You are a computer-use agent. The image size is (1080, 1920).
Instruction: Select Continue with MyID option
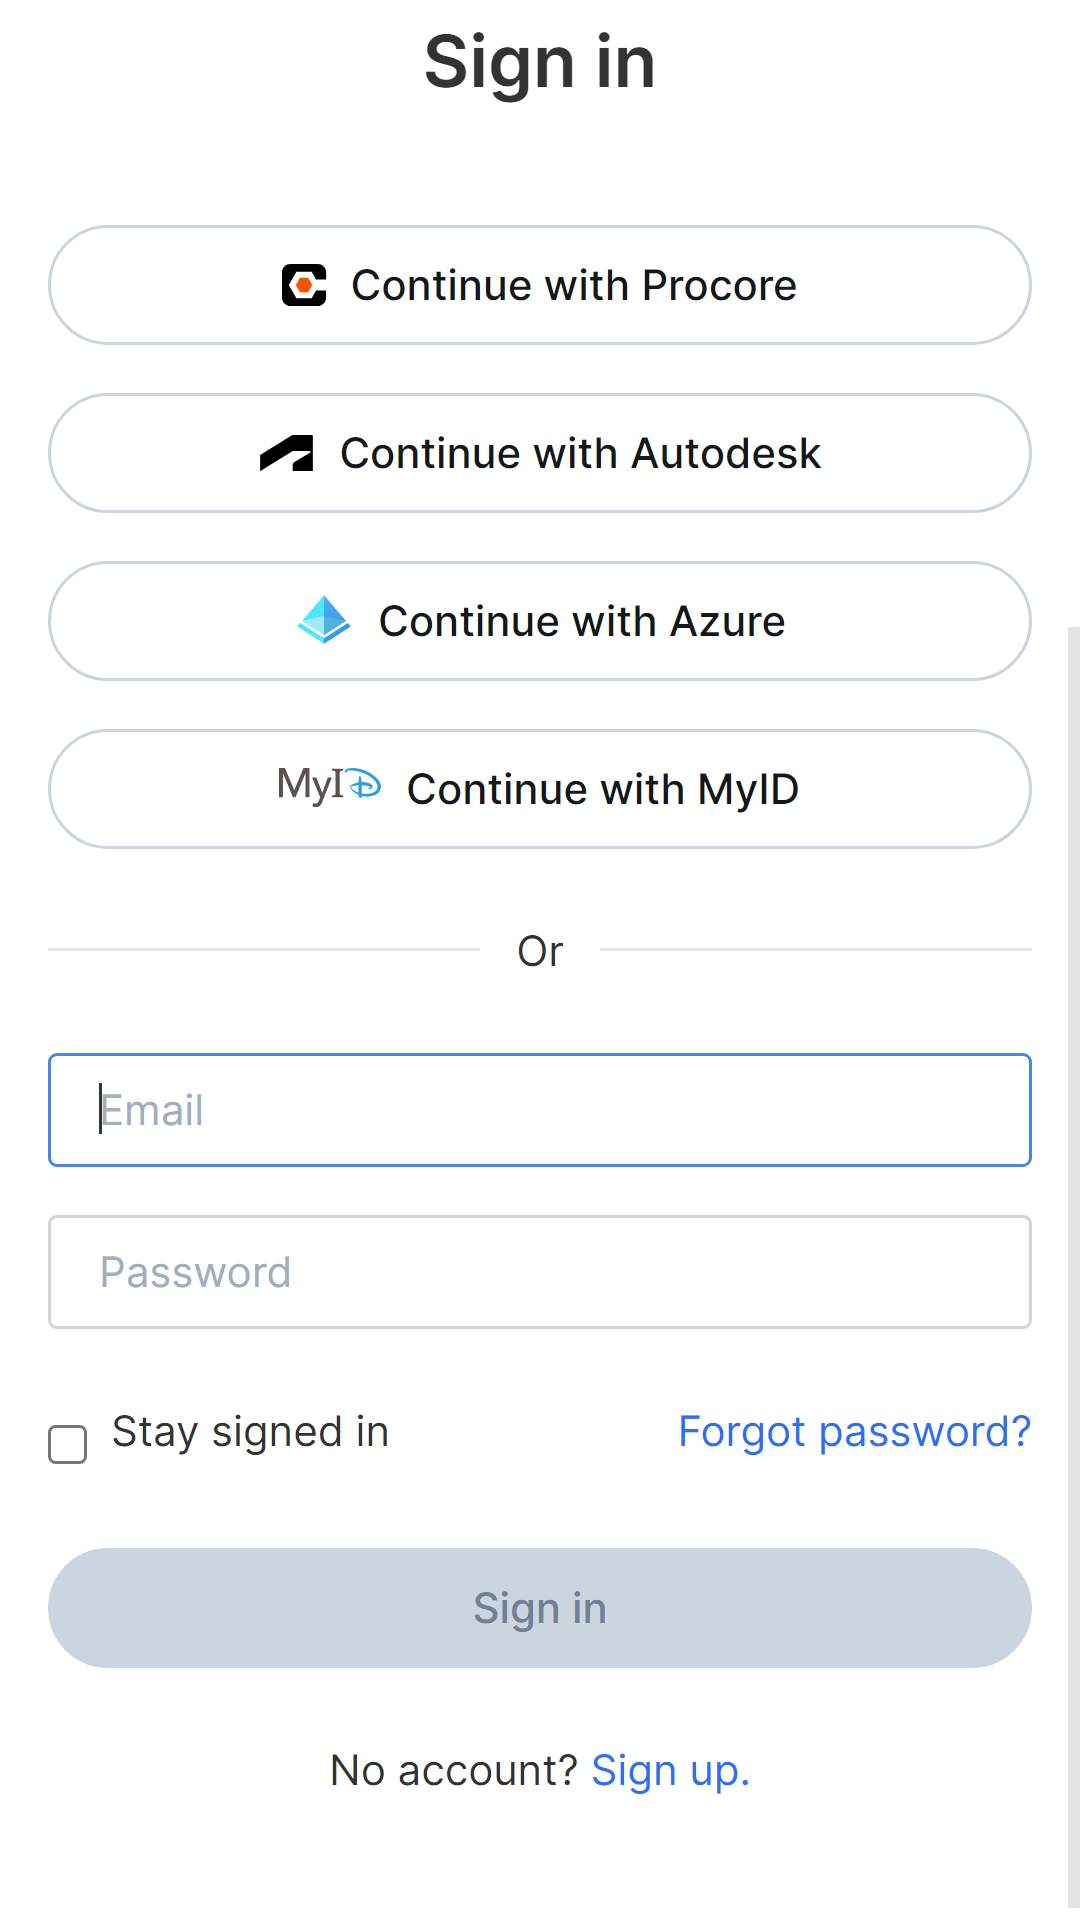click(x=540, y=789)
